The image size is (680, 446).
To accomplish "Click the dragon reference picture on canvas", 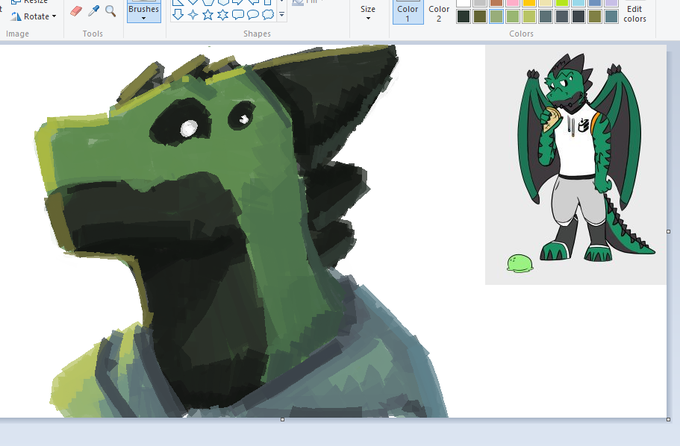I will (575, 165).
